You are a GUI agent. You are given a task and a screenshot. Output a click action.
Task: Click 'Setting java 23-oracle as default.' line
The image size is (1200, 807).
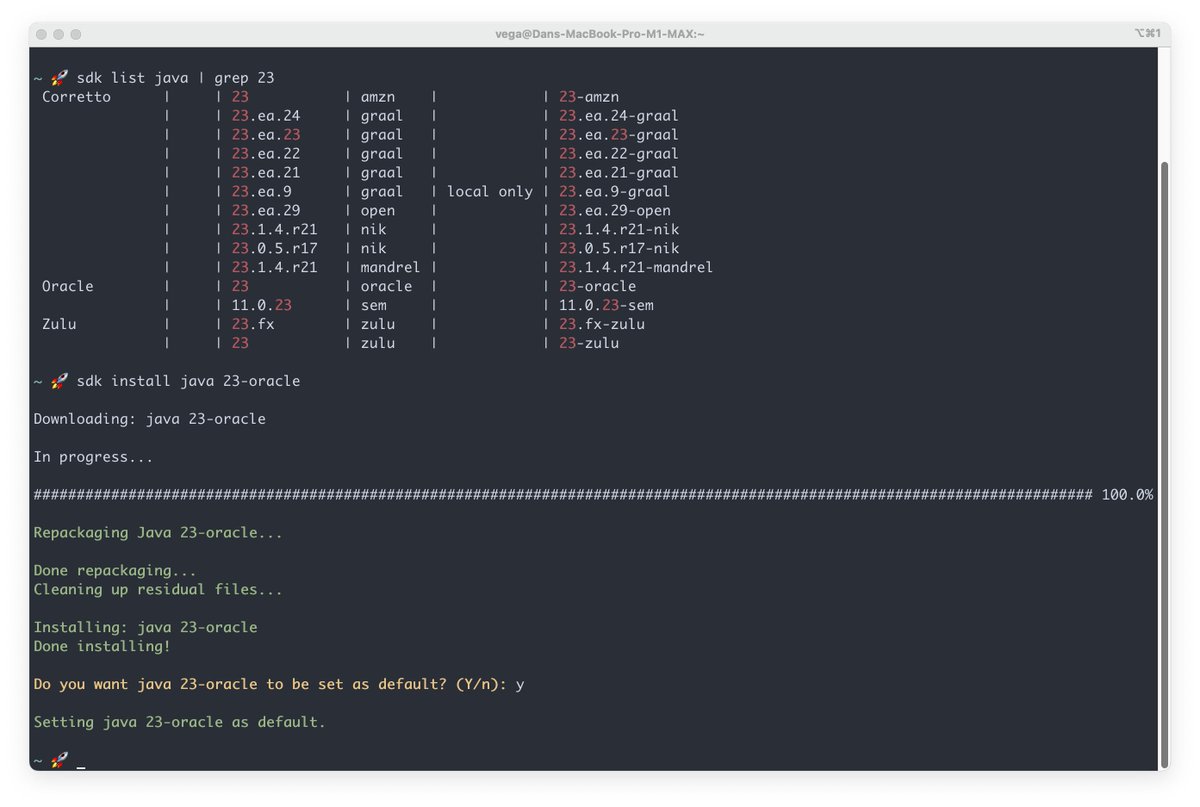coord(180,722)
